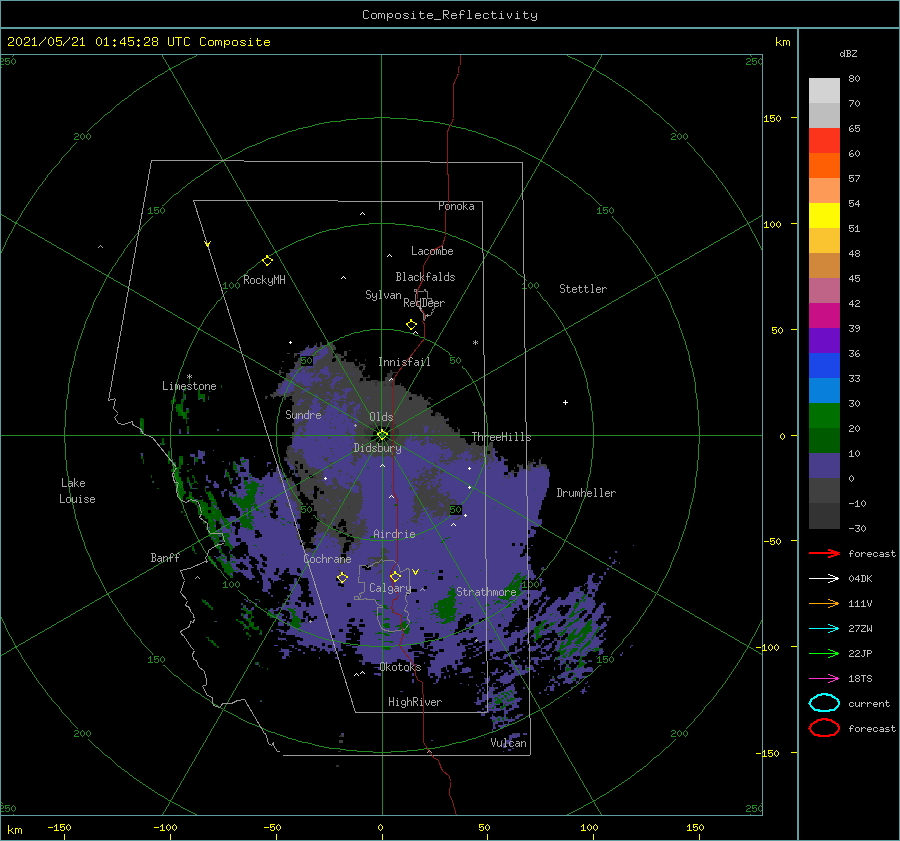Click the Lake Louise label

pyautogui.click(x=77, y=491)
